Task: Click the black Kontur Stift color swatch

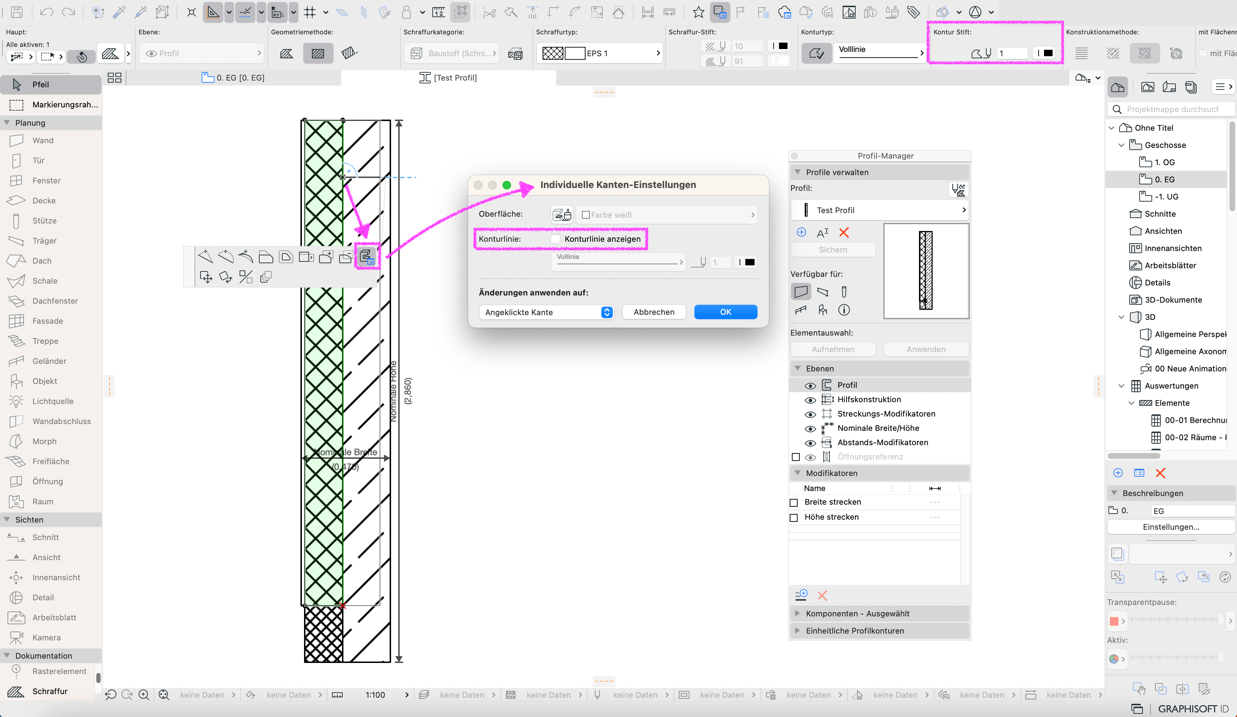Action: coord(1047,53)
